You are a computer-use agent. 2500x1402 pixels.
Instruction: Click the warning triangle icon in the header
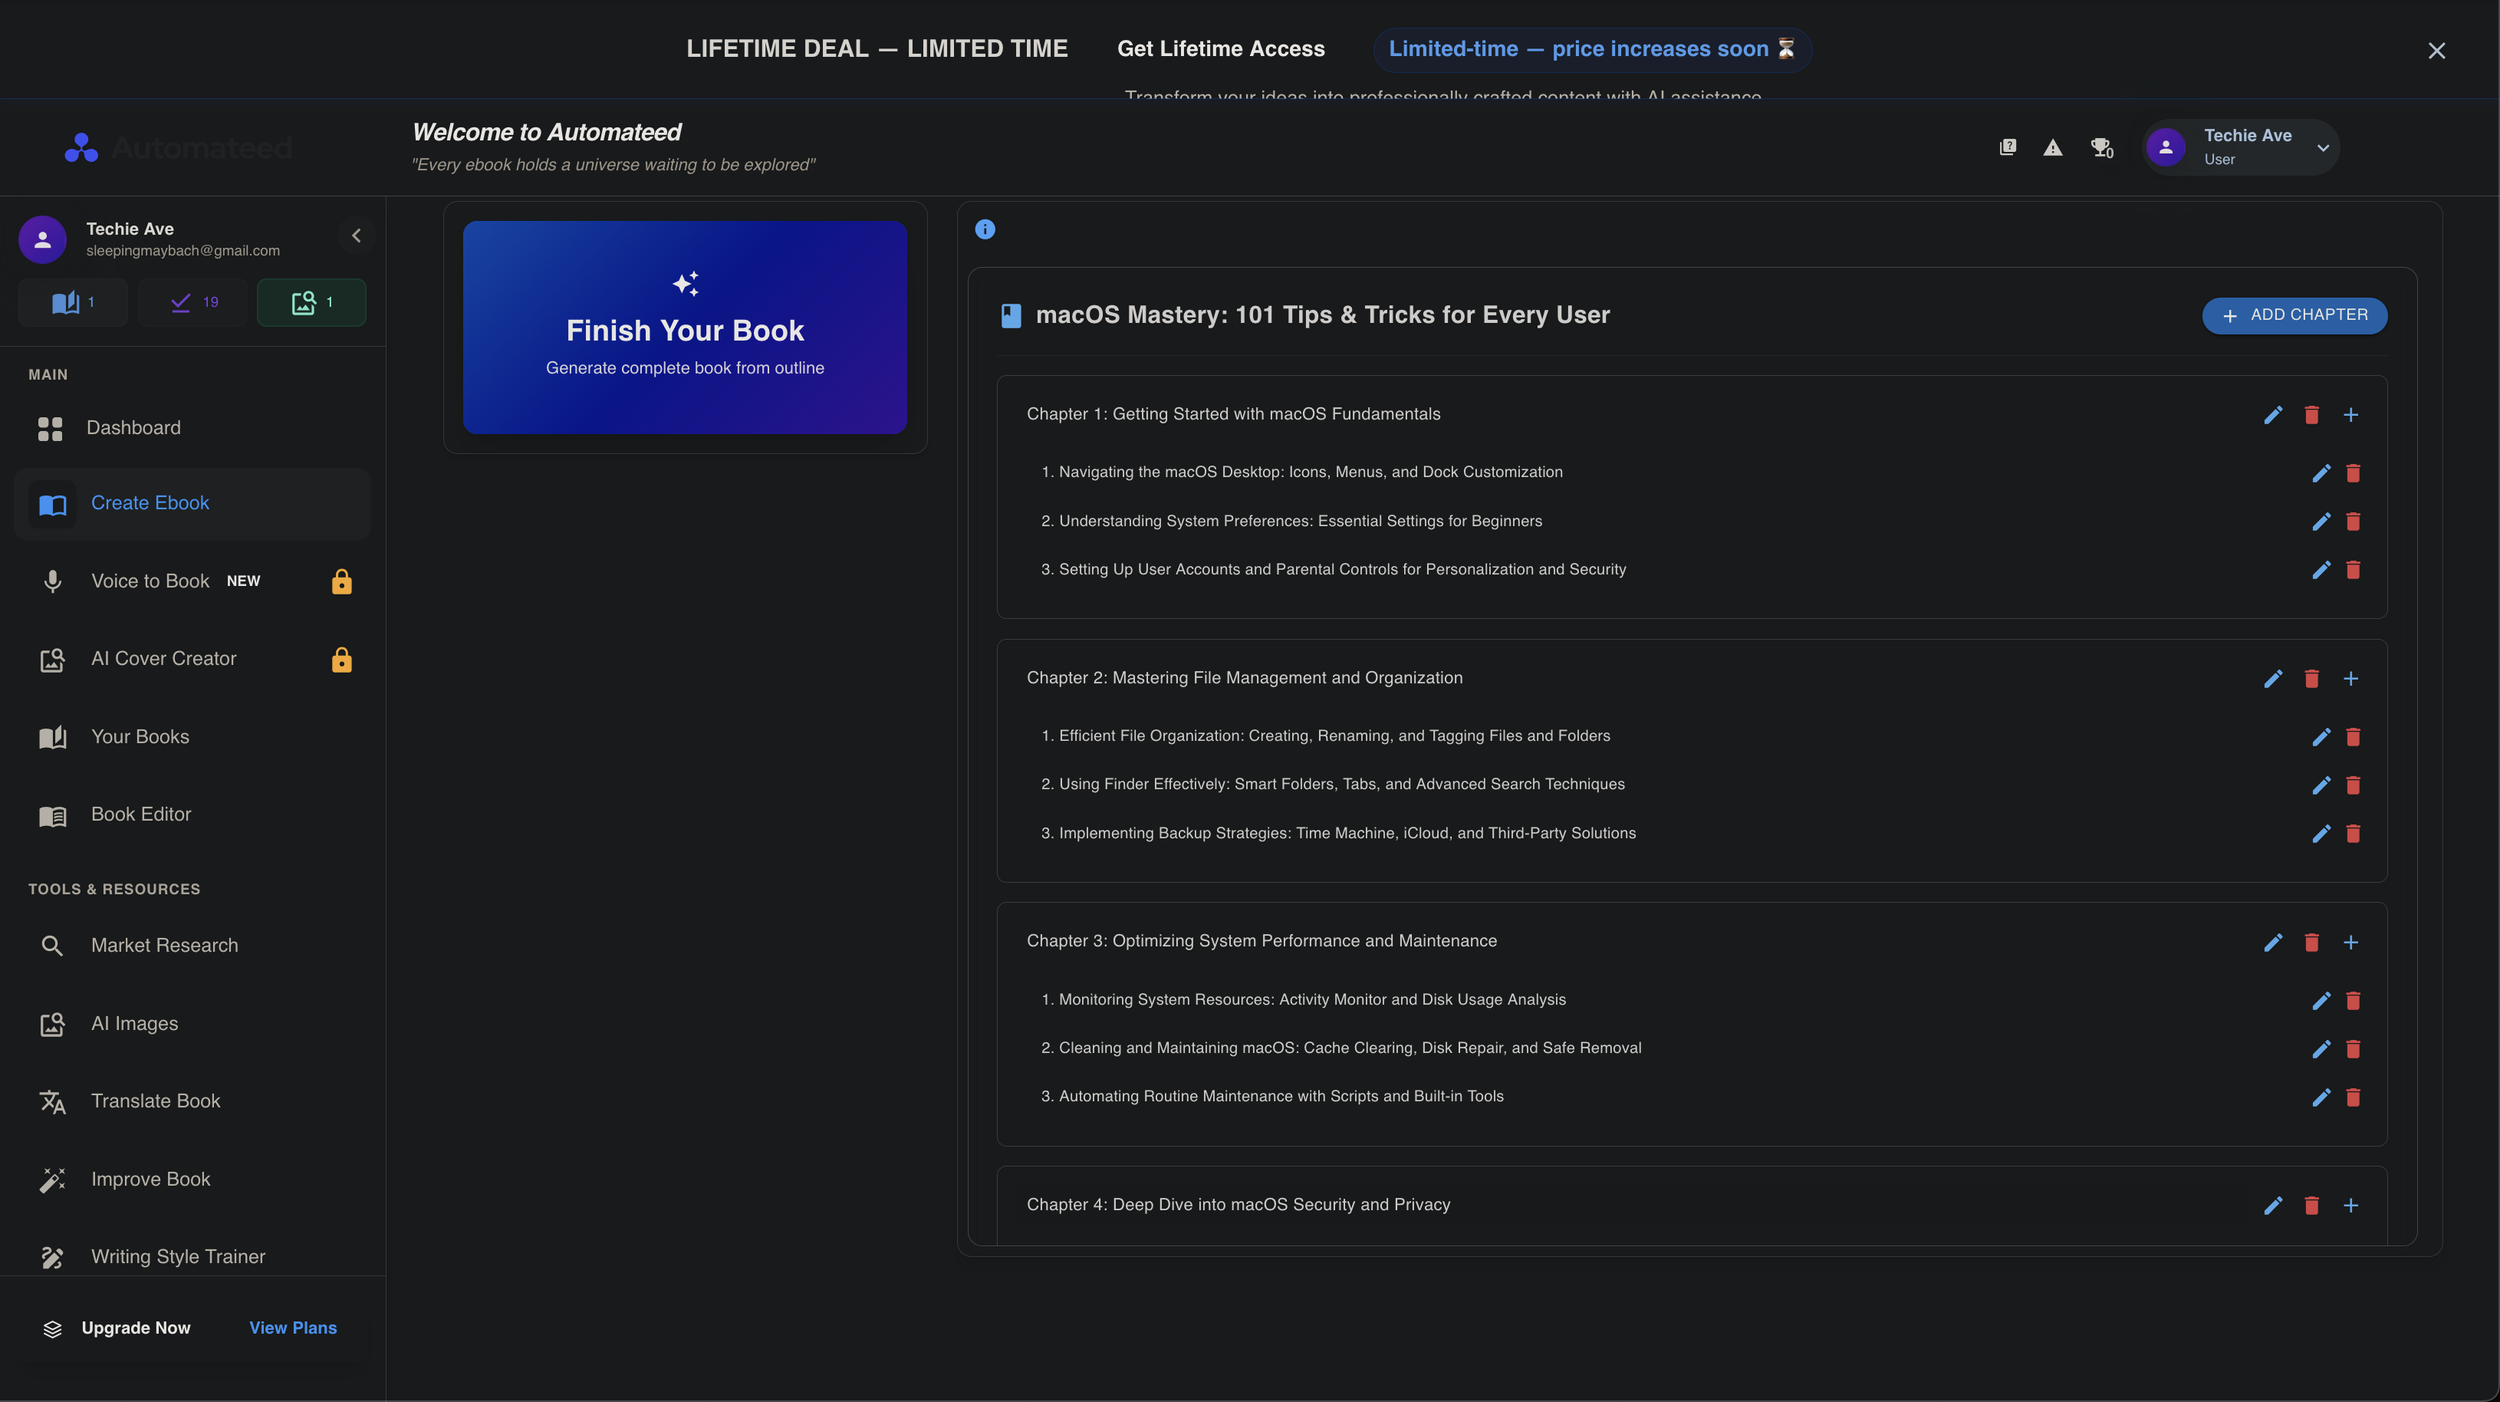2052,148
